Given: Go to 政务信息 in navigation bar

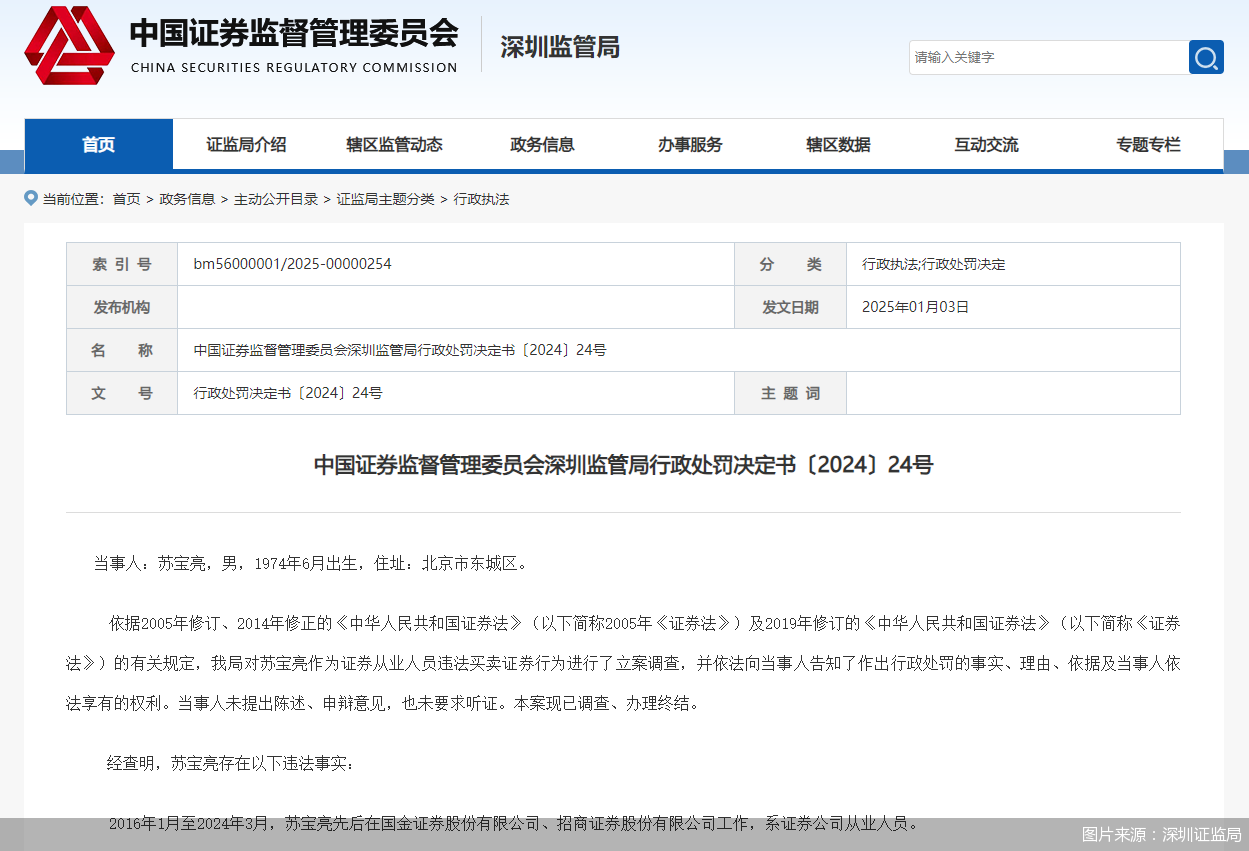Looking at the screenshot, I should point(542,145).
